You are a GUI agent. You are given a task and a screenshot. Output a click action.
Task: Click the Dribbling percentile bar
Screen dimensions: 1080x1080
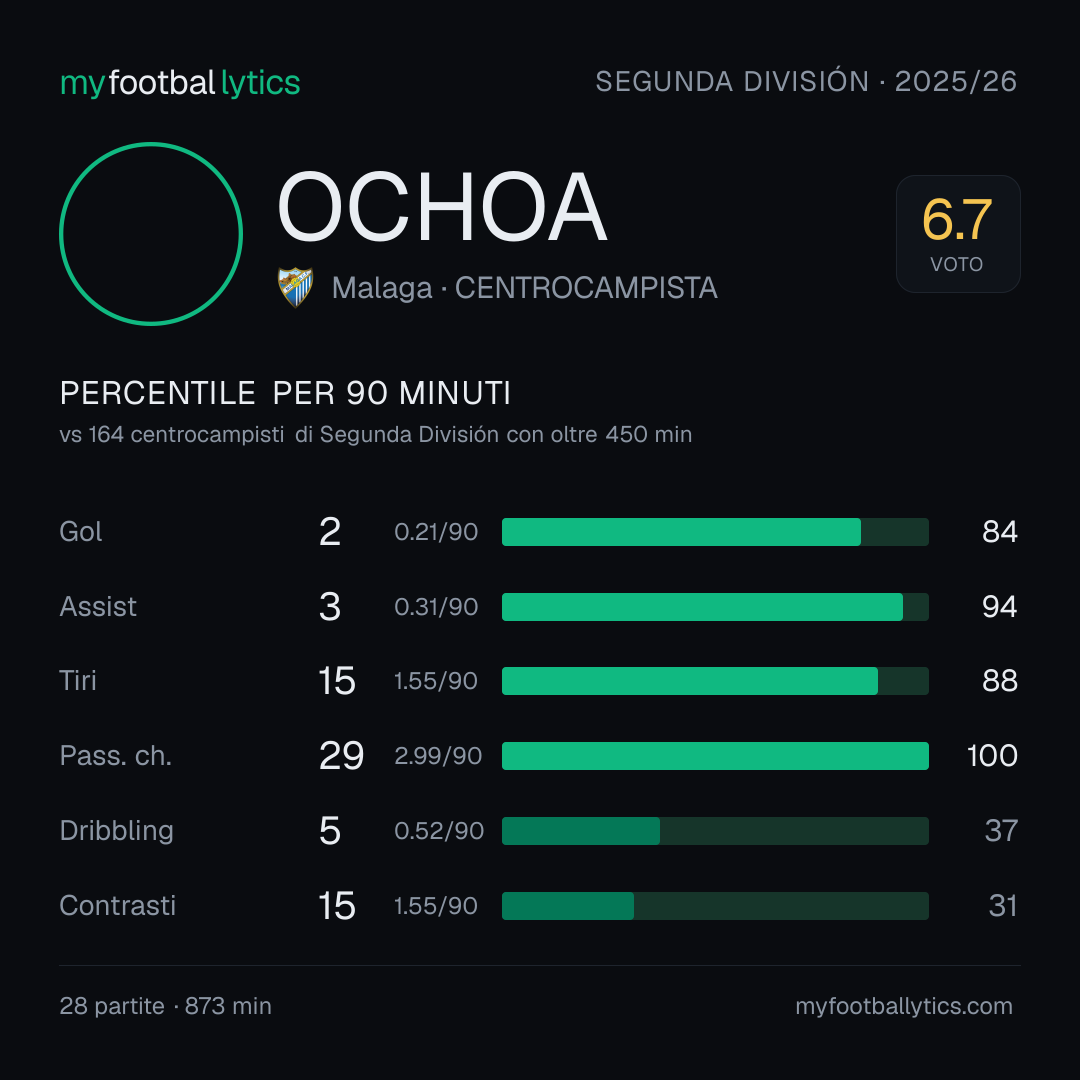coord(715,831)
